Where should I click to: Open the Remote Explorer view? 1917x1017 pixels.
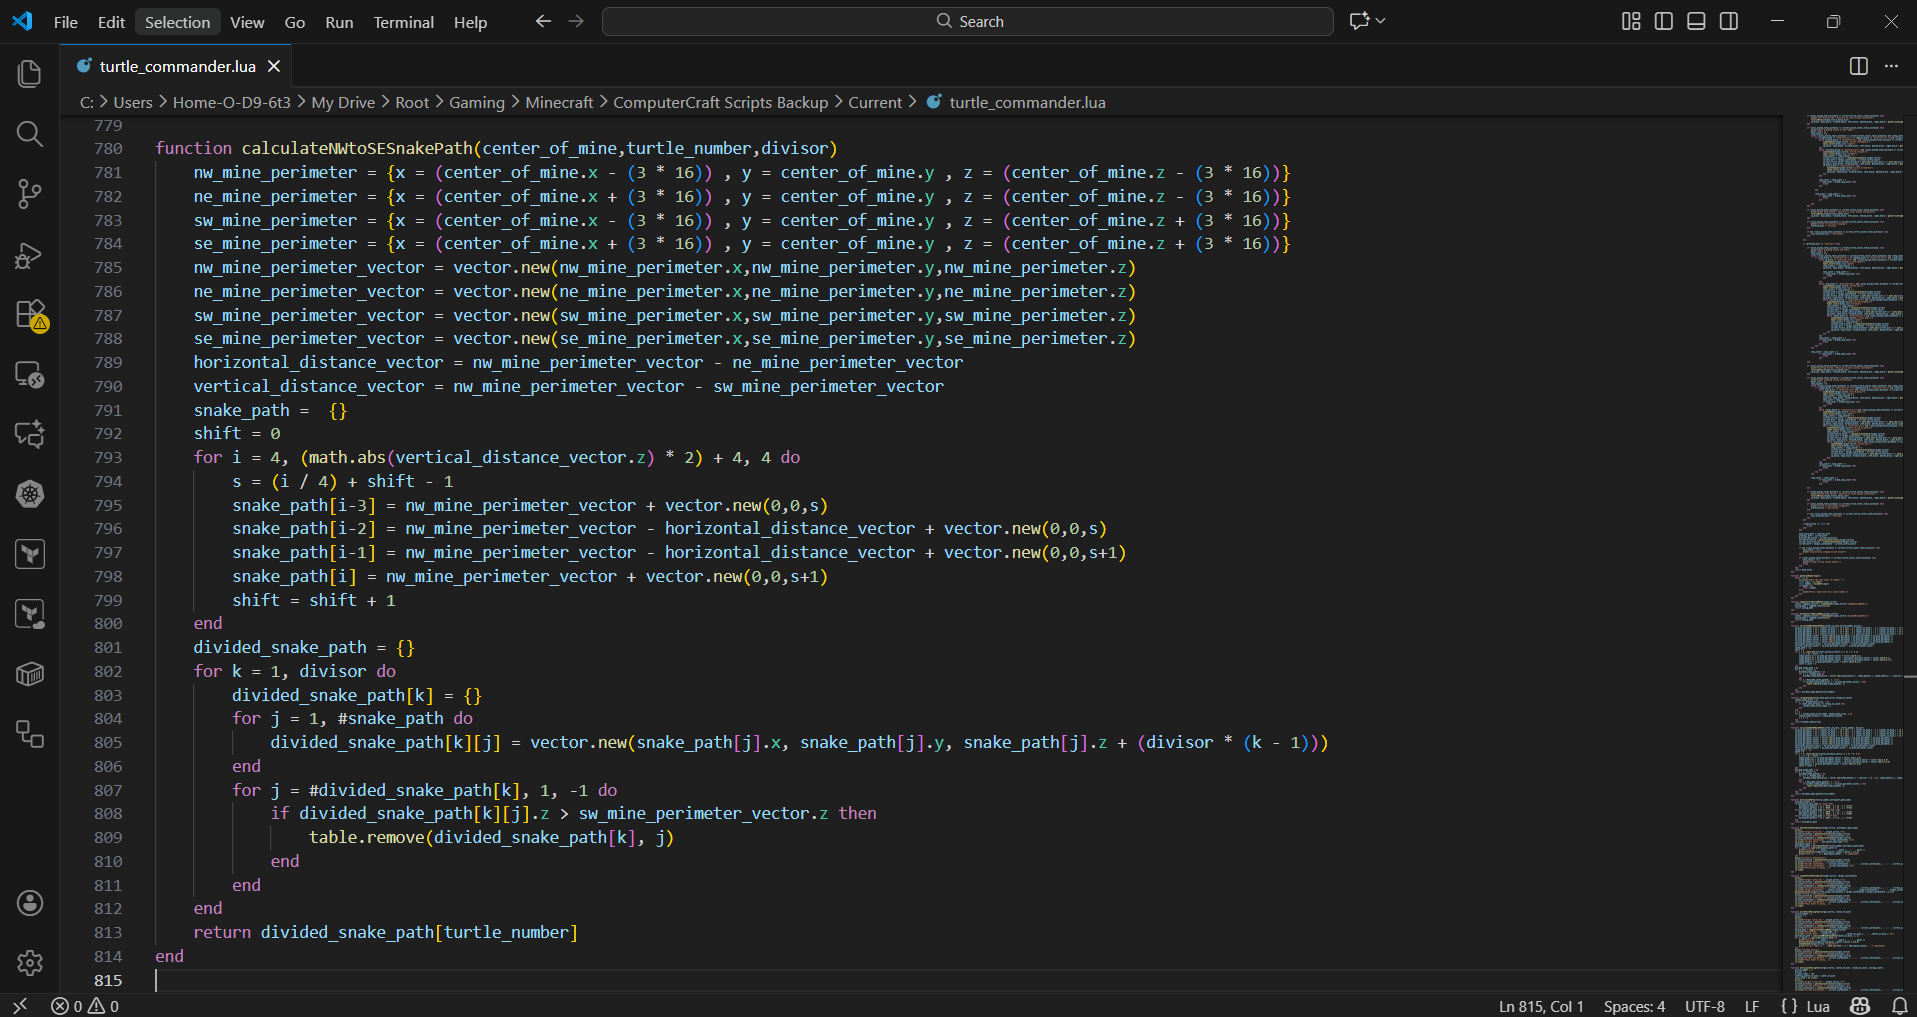30,375
